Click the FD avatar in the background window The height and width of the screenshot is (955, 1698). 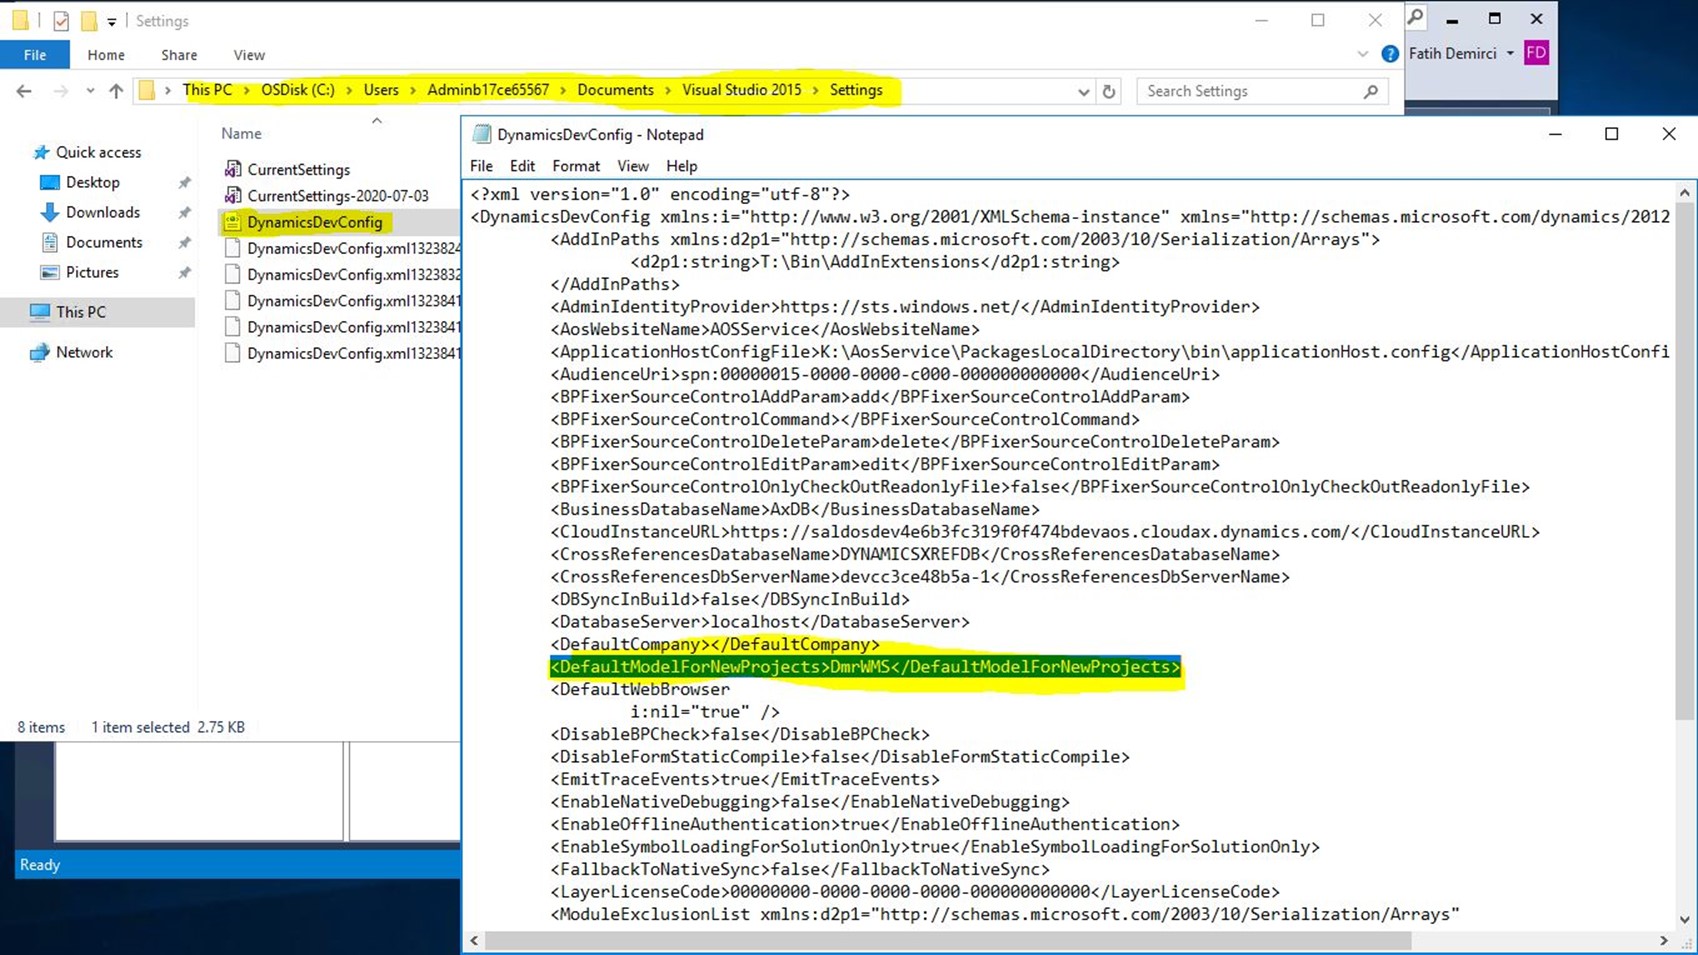(x=1536, y=53)
